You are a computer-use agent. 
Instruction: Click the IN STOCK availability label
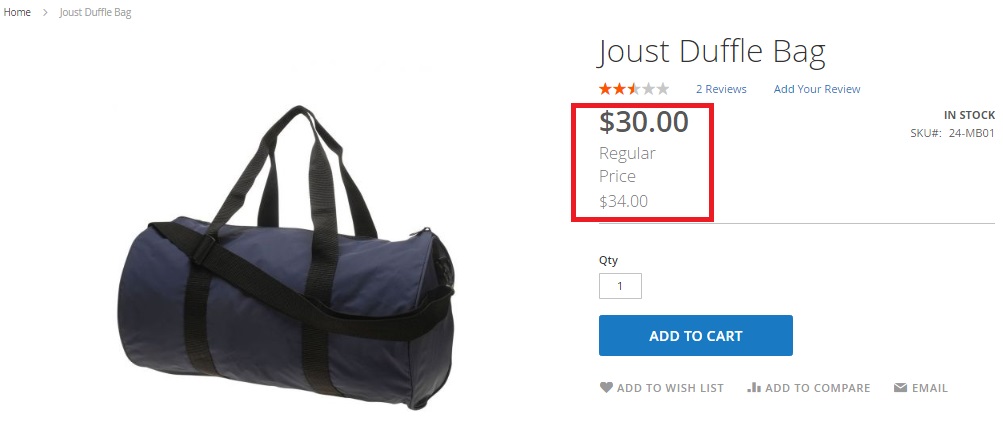click(x=969, y=115)
